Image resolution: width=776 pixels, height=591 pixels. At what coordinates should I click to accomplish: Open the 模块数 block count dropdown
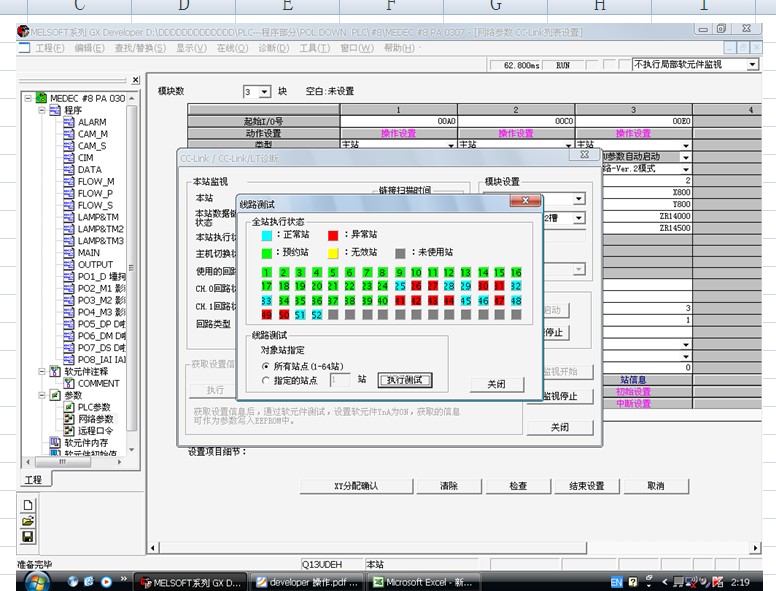click(265, 92)
